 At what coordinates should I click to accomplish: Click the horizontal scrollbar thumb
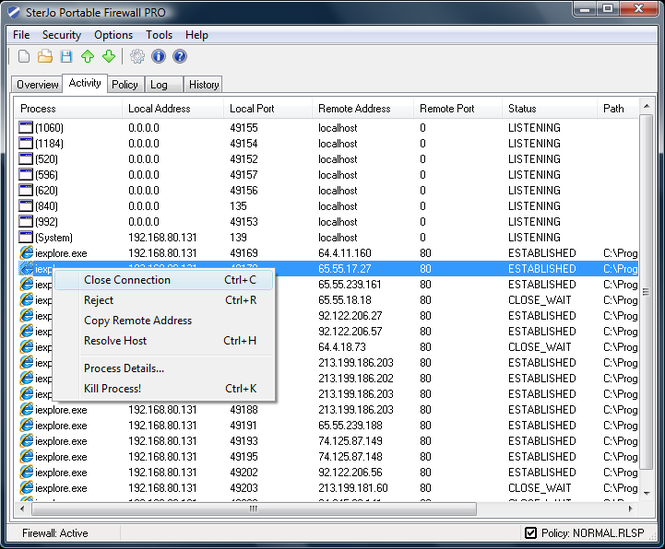coord(254,509)
